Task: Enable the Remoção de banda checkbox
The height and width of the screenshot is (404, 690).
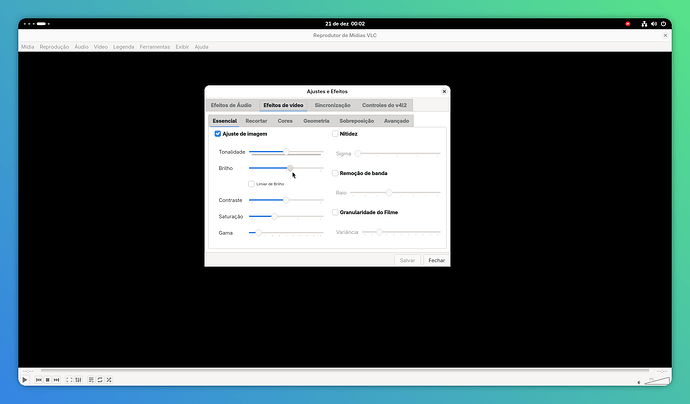Action: (335, 173)
